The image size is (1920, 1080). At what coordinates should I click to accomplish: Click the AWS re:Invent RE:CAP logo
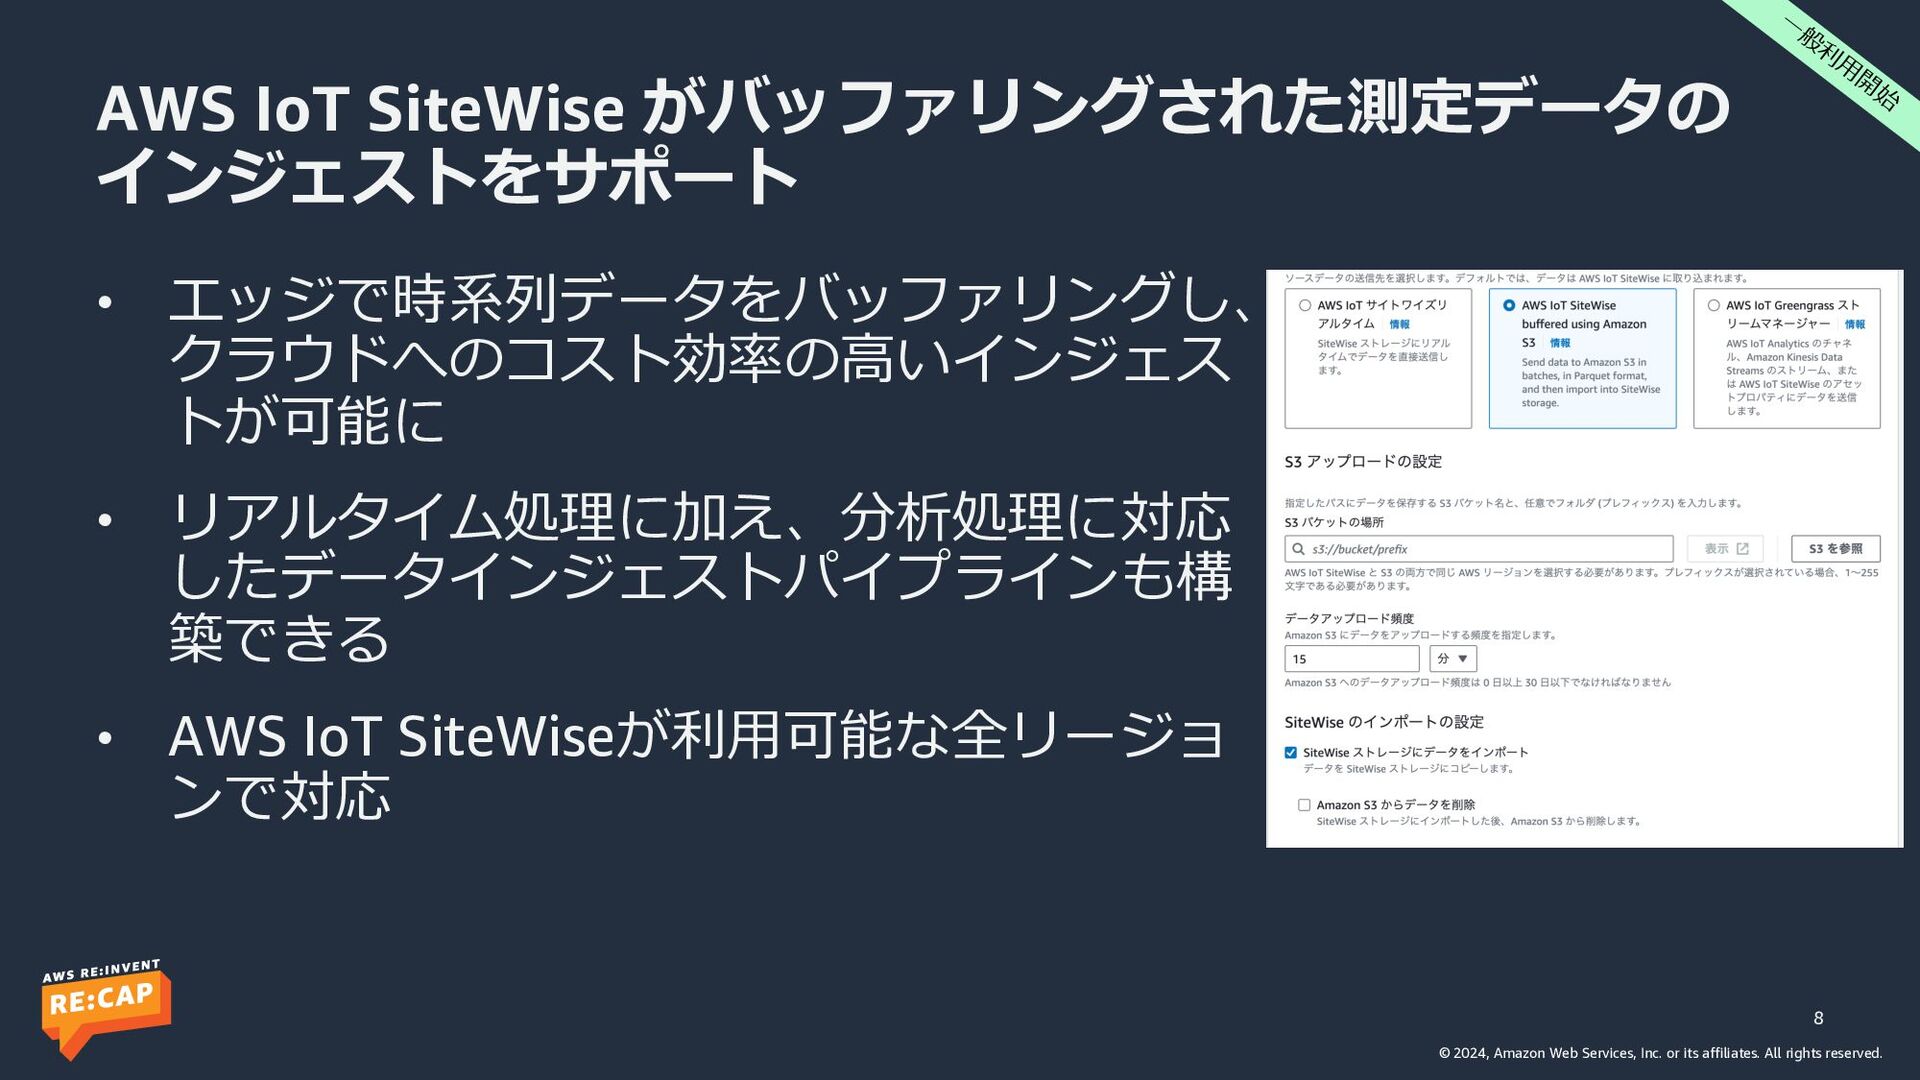tap(105, 1008)
